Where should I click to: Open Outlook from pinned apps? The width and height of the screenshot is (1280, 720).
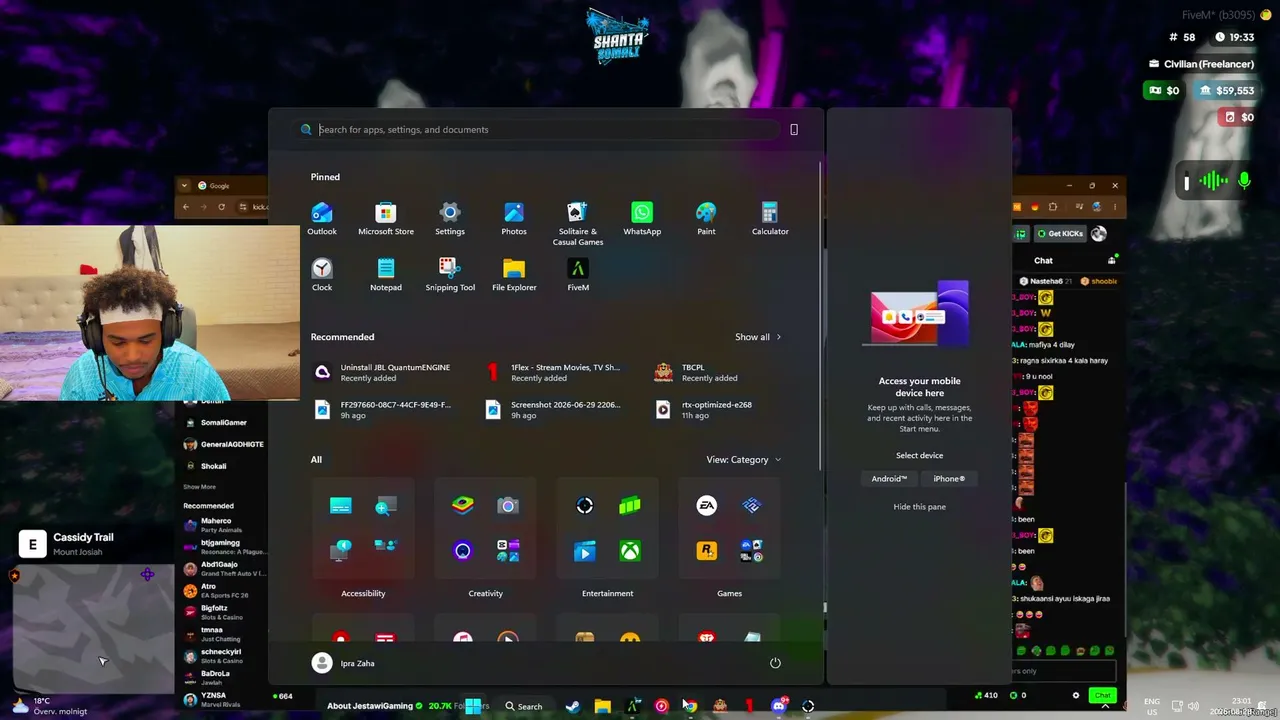tap(322, 219)
